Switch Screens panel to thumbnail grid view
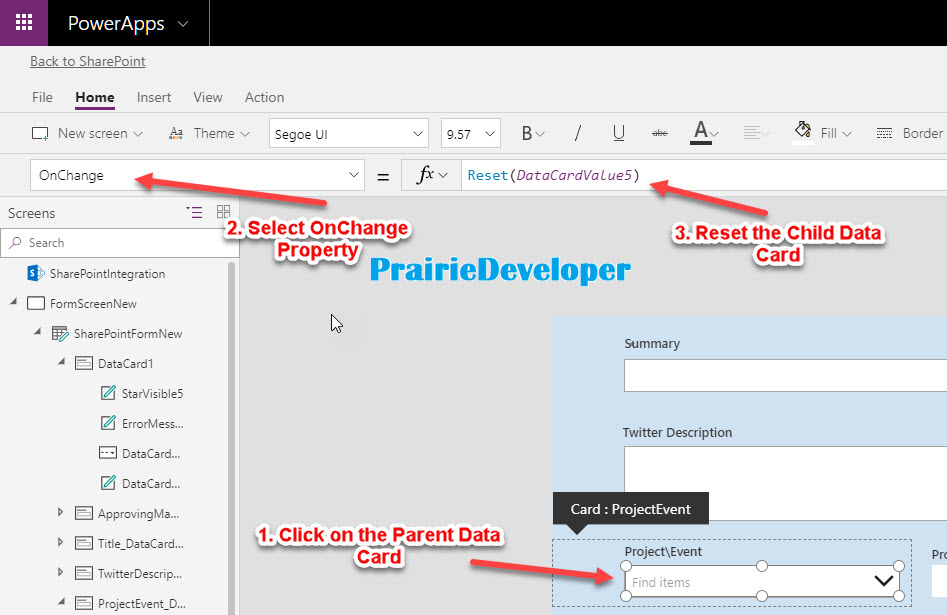Screen dimensions: 947x615 [223, 211]
